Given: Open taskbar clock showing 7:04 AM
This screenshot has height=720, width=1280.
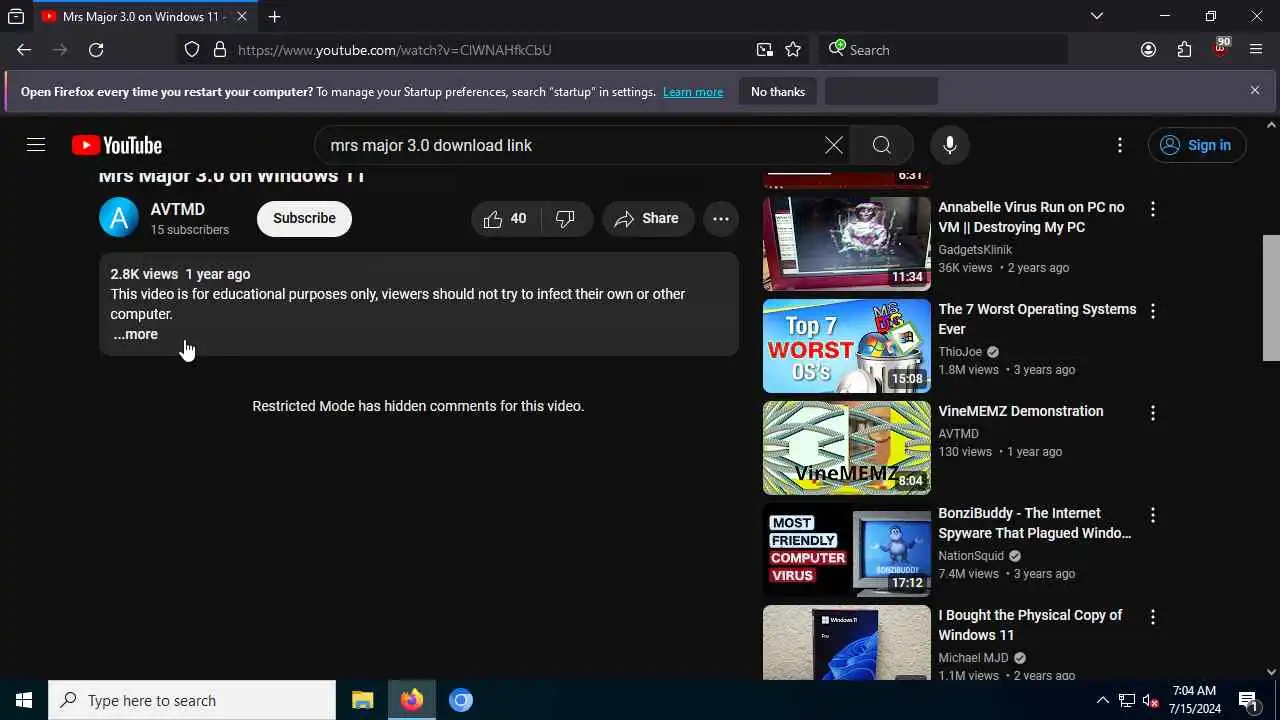Looking at the screenshot, I should (1194, 700).
